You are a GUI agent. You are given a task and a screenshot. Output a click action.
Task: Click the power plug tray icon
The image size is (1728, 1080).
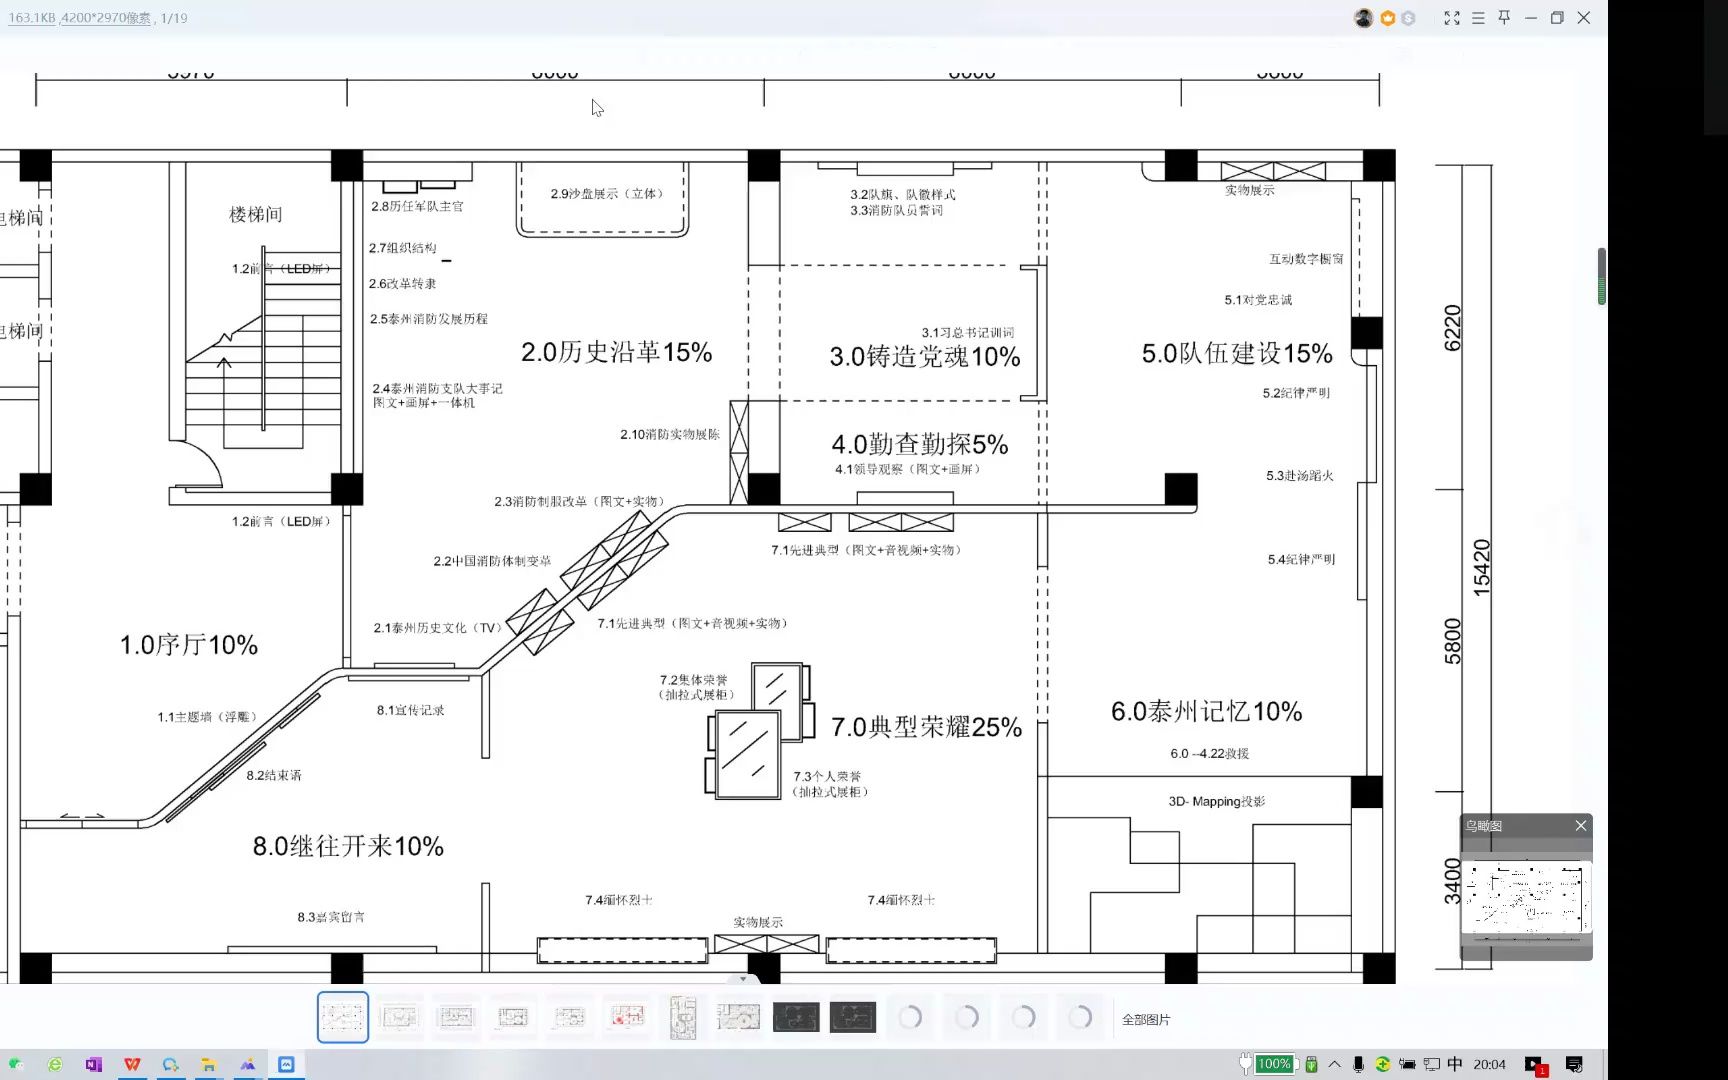click(1407, 1064)
